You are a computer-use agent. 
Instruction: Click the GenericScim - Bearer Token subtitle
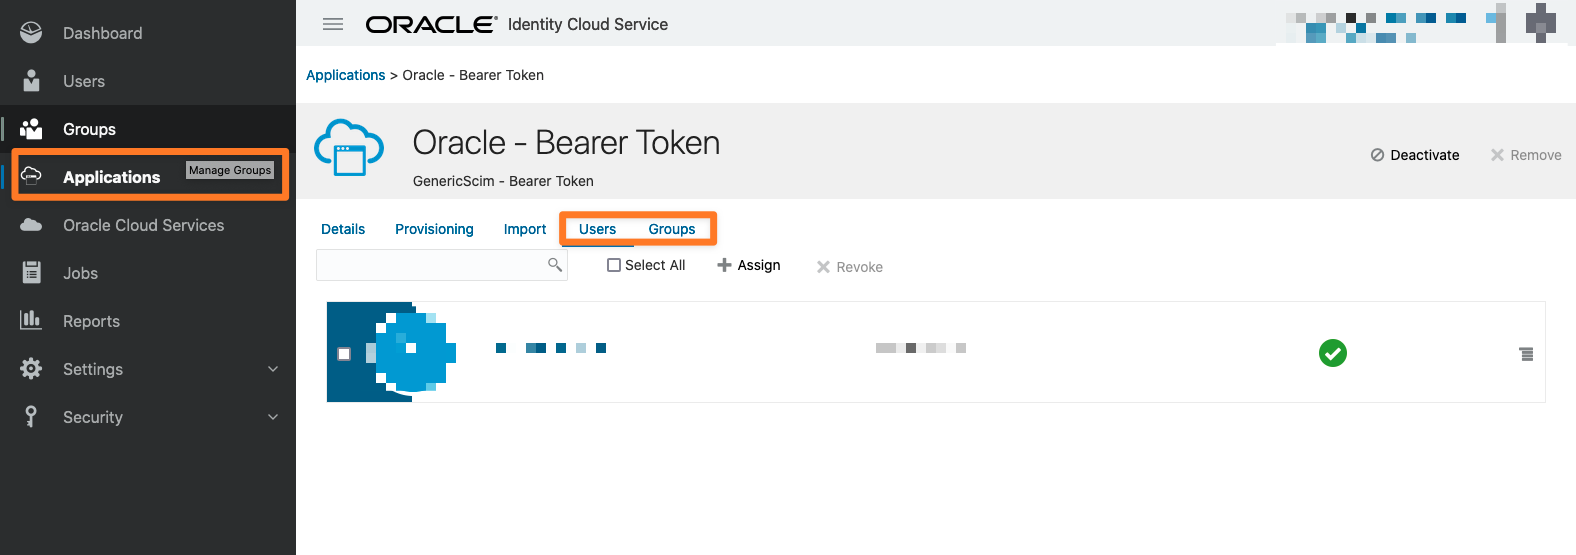tap(503, 181)
